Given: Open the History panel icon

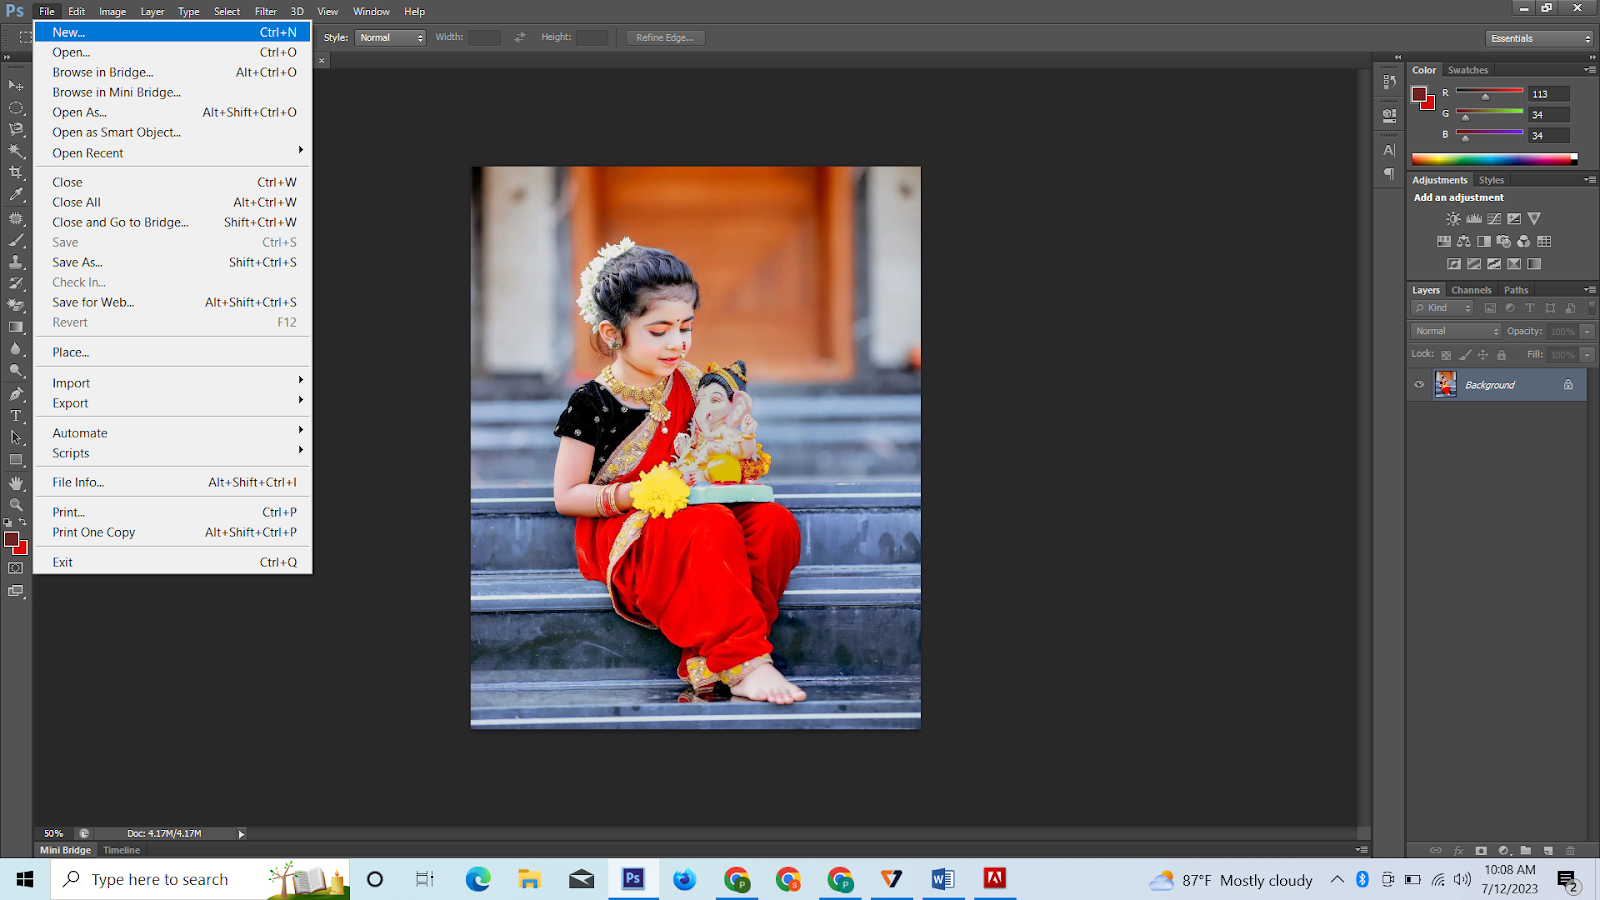Looking at the screenshot, I should point(1389,82).
